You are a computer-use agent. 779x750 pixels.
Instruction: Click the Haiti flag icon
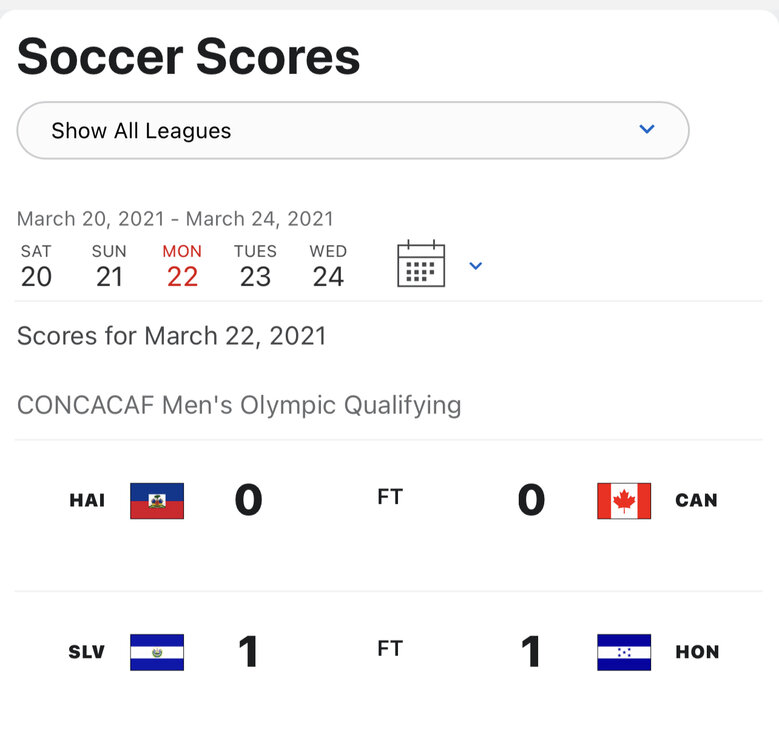[157, 500]
